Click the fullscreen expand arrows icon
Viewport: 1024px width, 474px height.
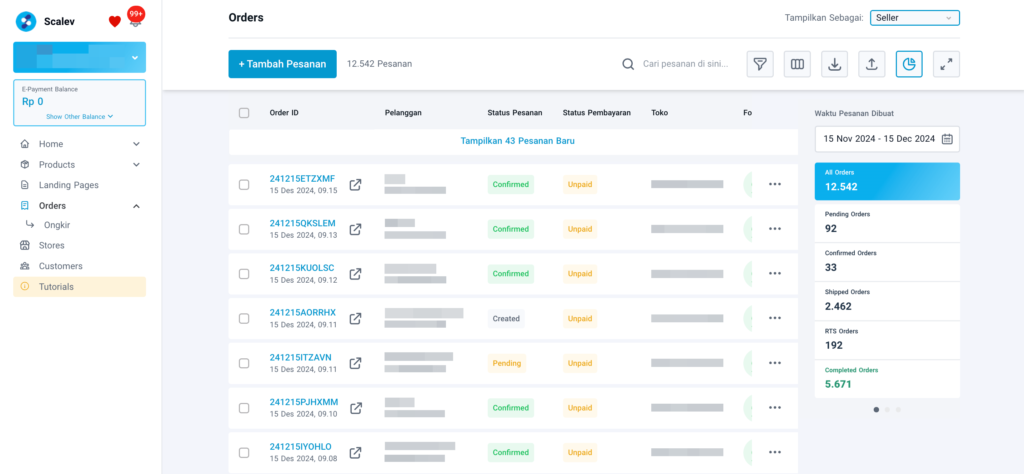[946, 64]
